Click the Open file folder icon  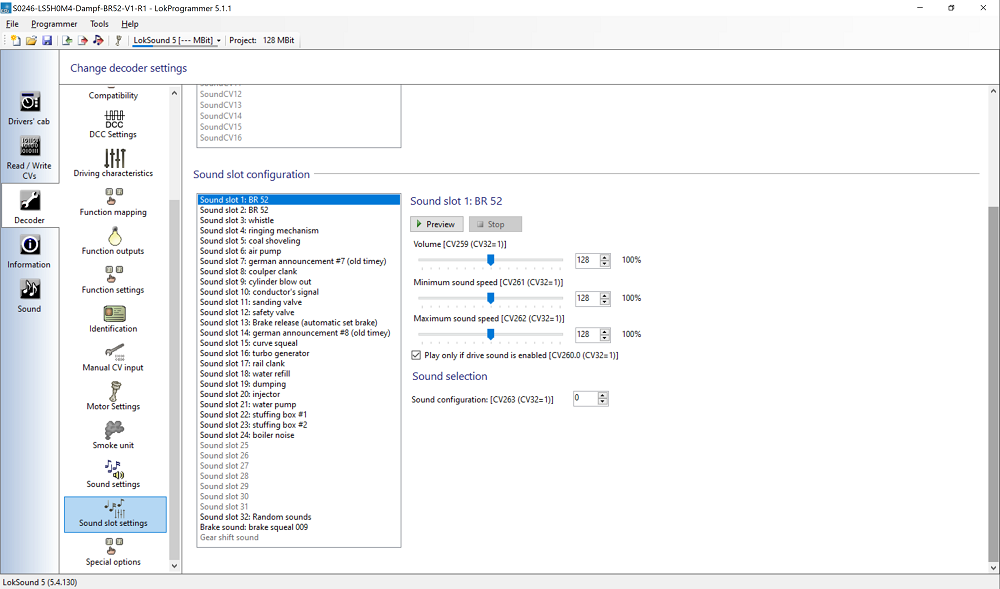31,41
